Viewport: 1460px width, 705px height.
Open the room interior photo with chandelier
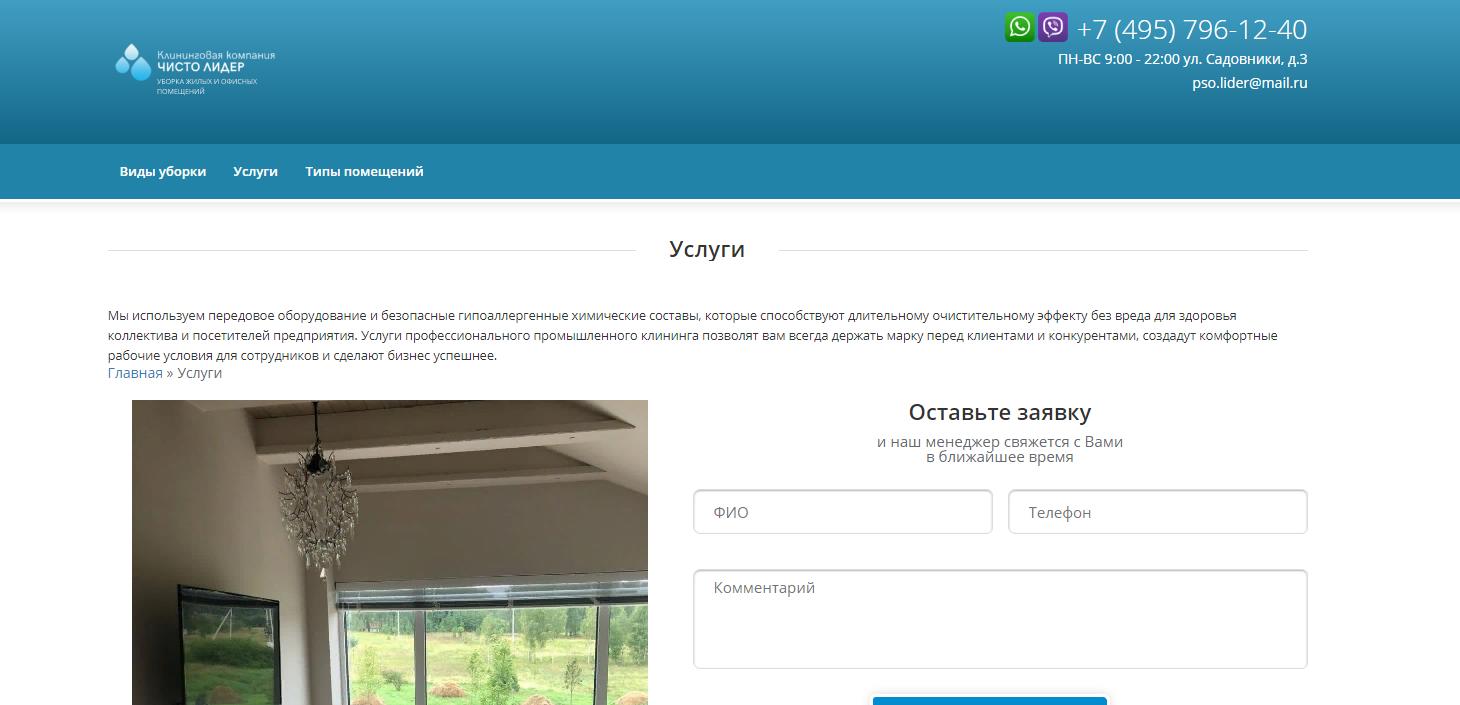[390, 552]
